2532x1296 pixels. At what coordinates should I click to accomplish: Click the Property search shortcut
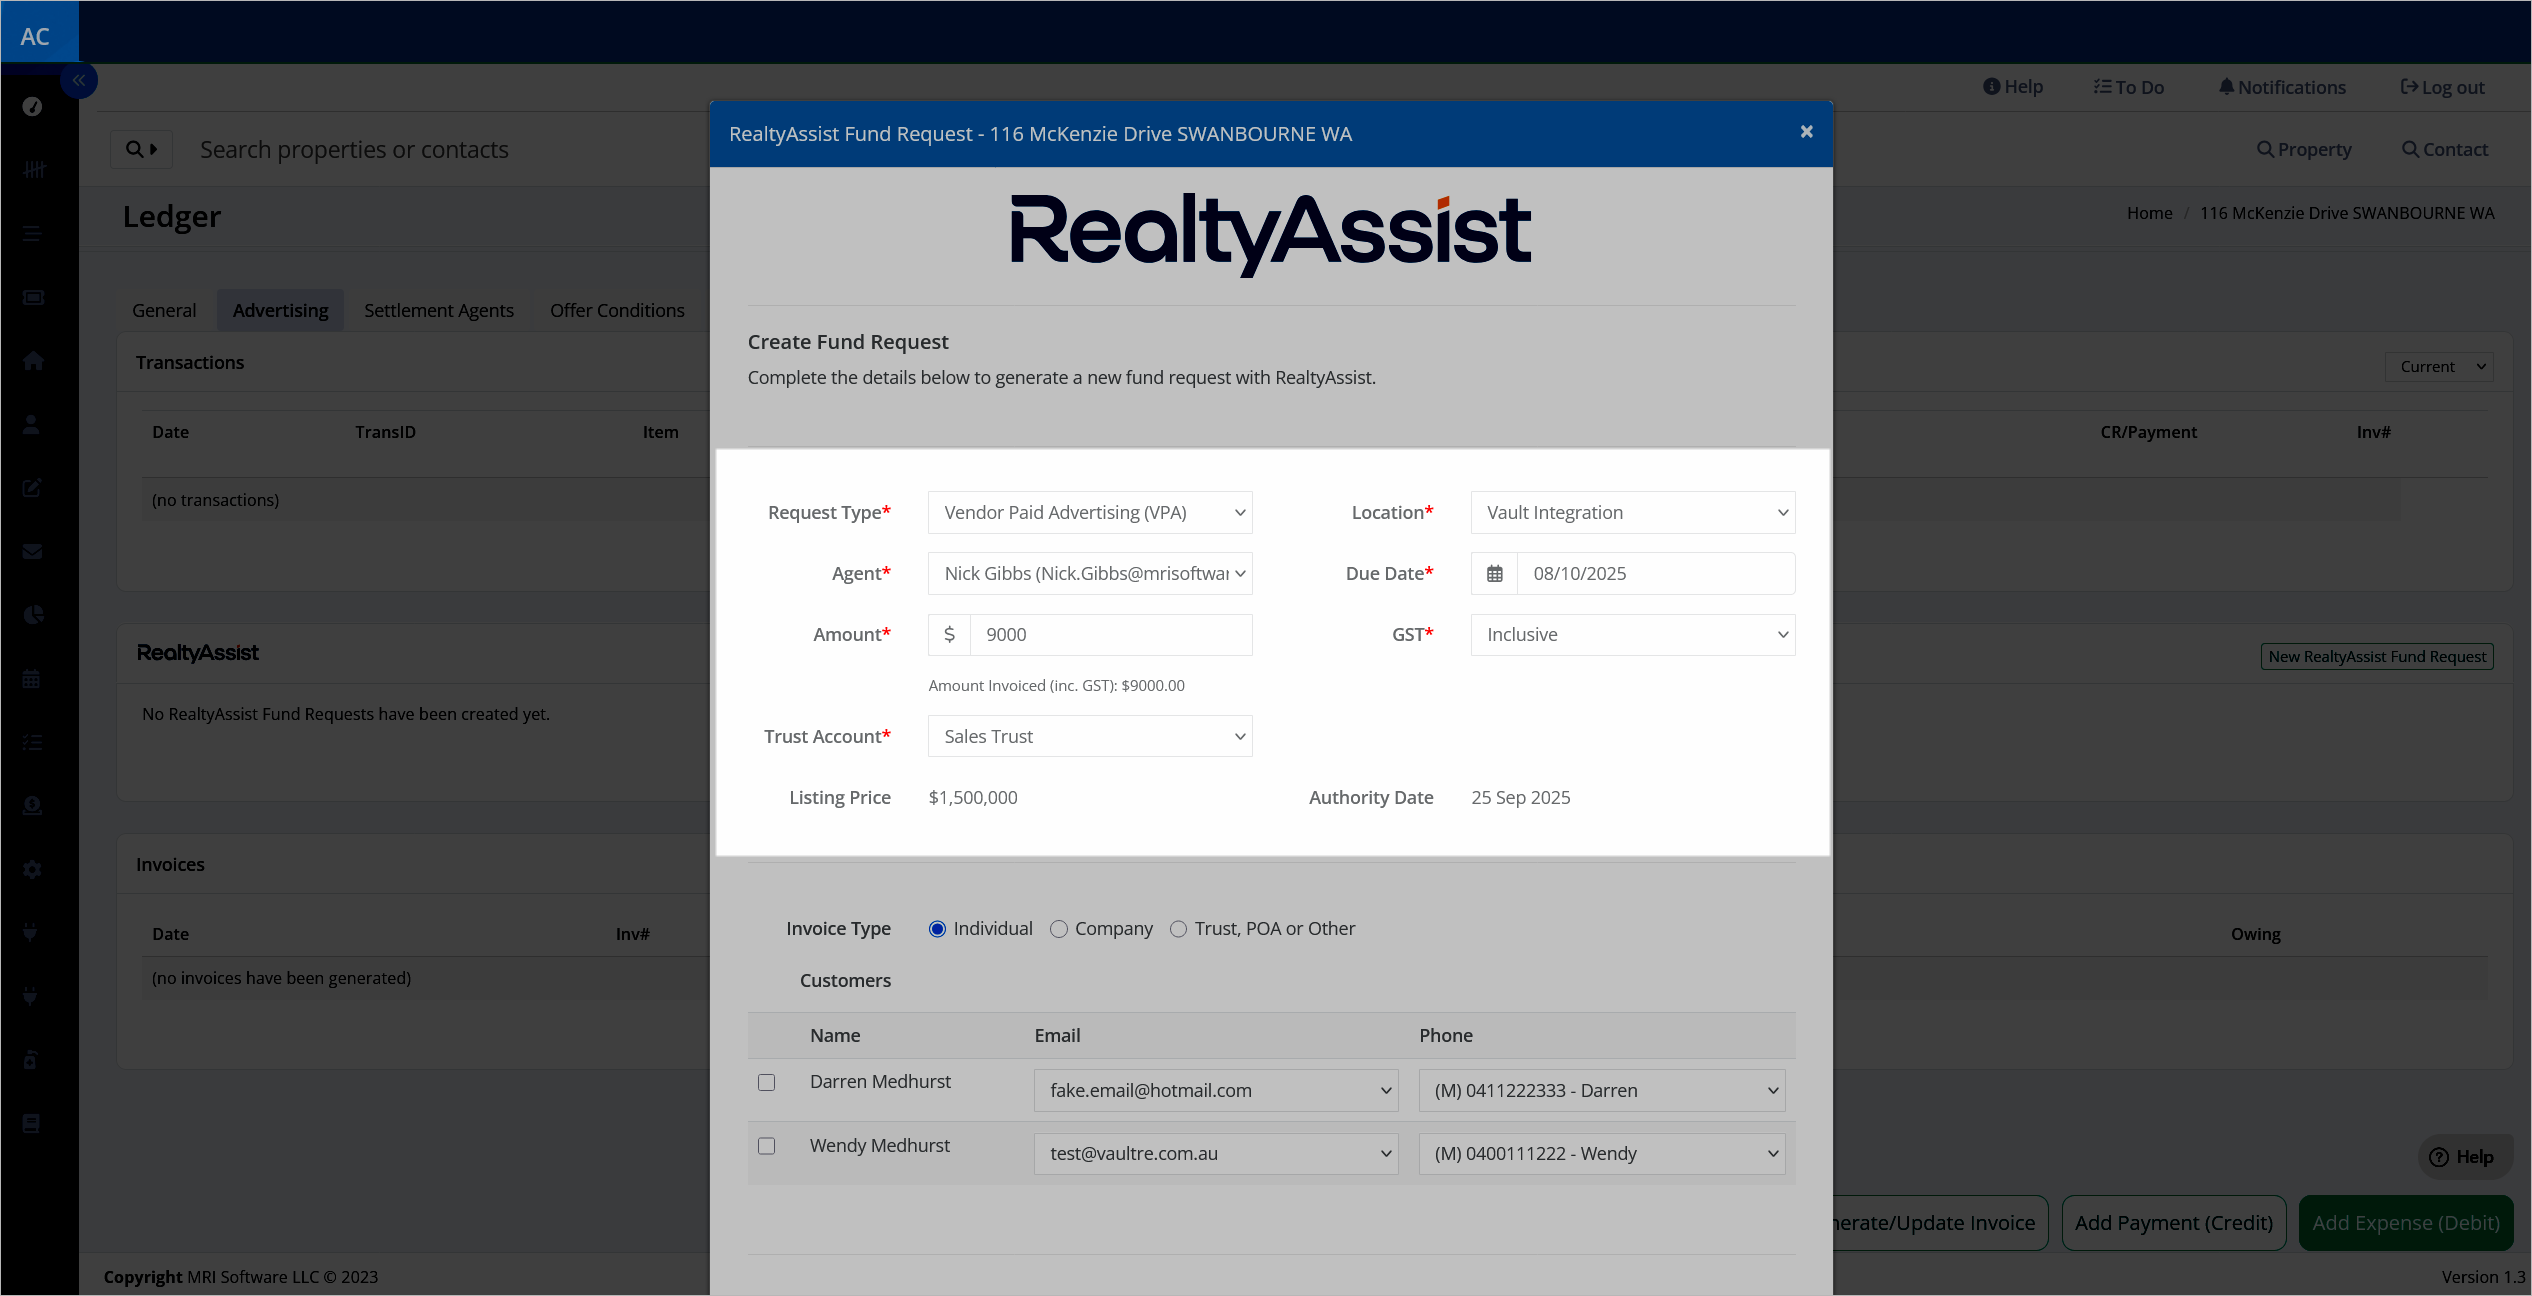tap(2304, 149)
